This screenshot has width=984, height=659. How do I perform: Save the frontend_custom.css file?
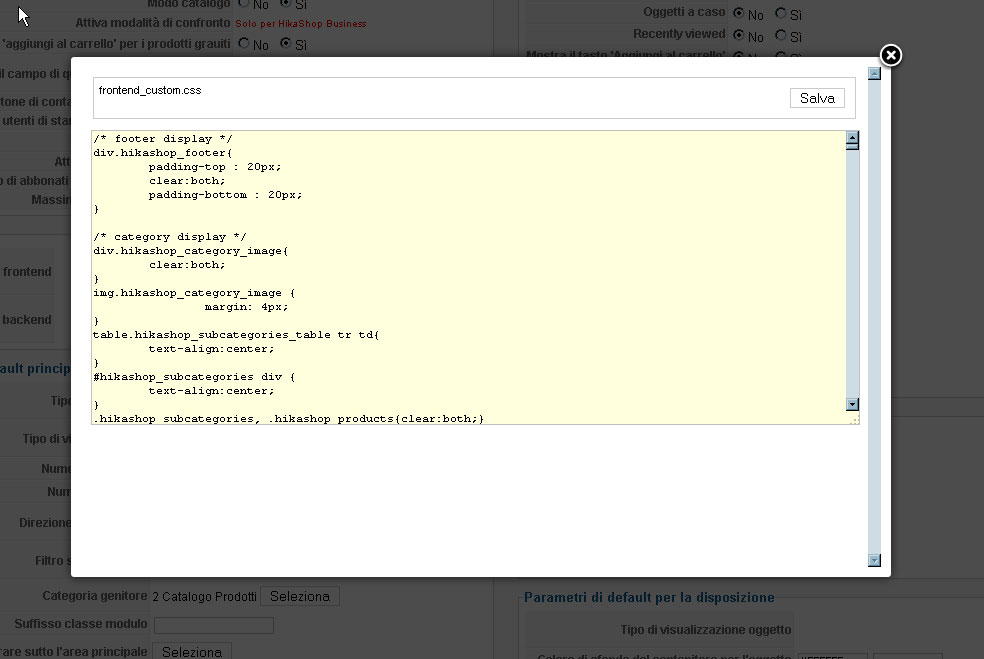pos(817,98)
